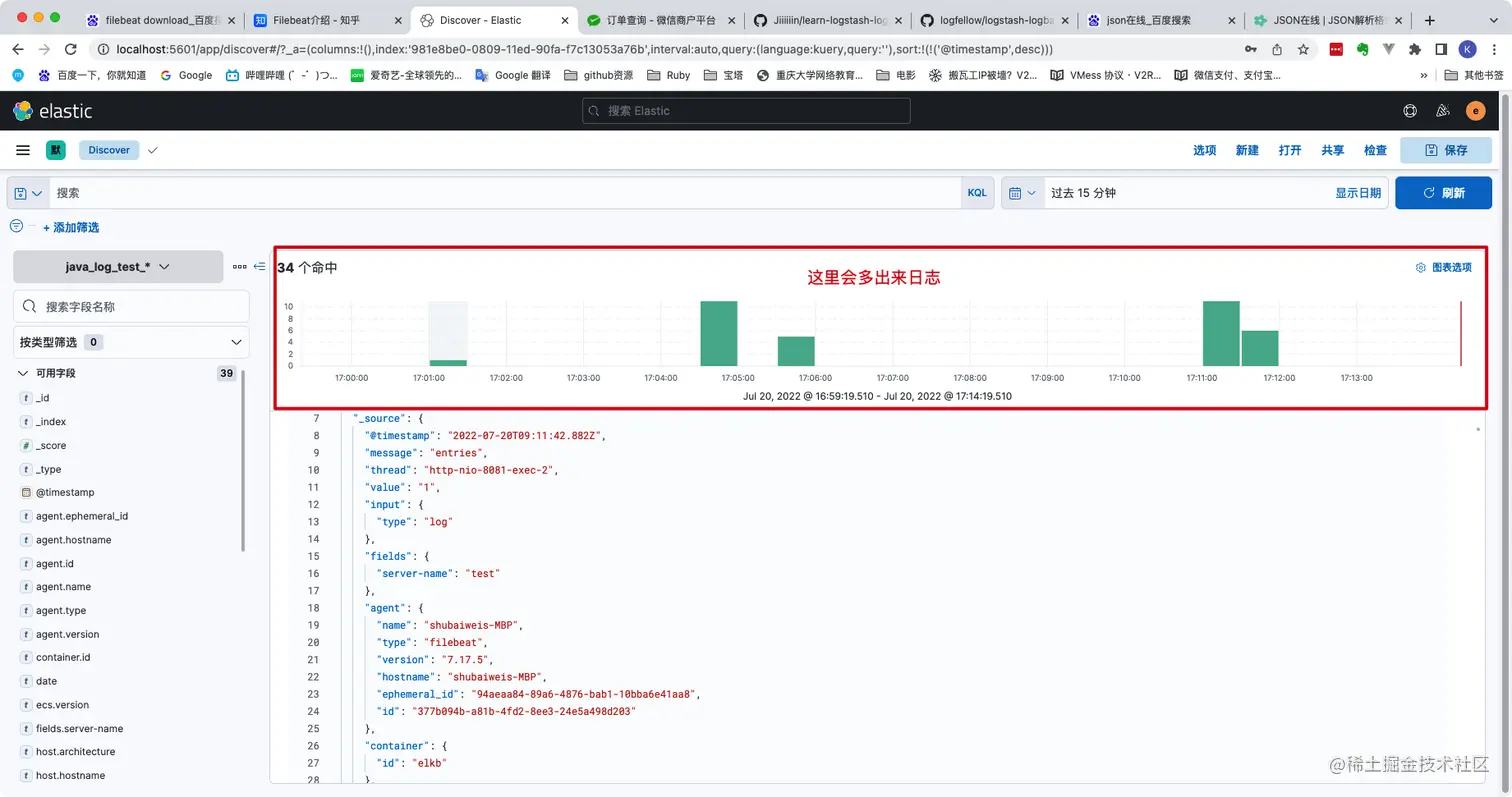Screen dimensions: 1512x797
Task: Click the share icon in the address bar
Action: (x=1277, y=49)
